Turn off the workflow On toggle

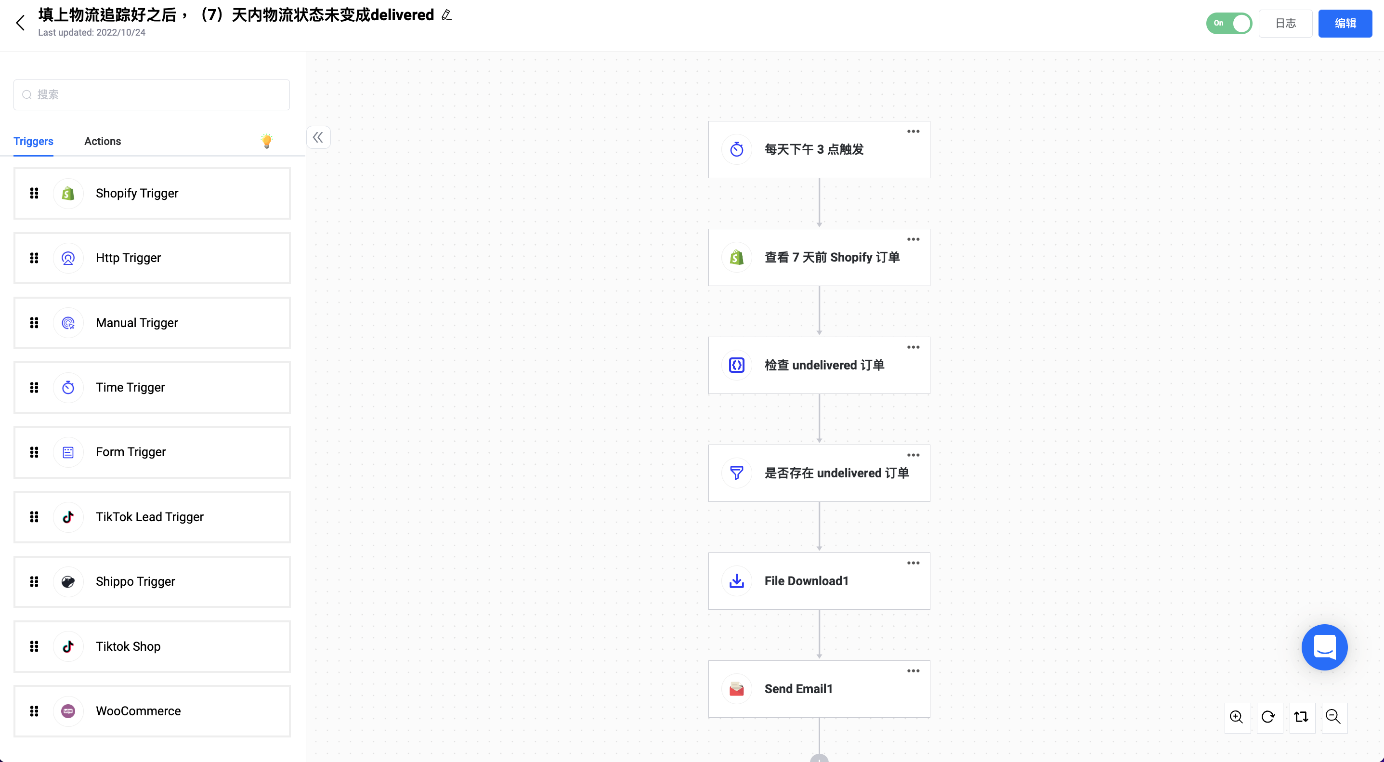click(1229, 23)
